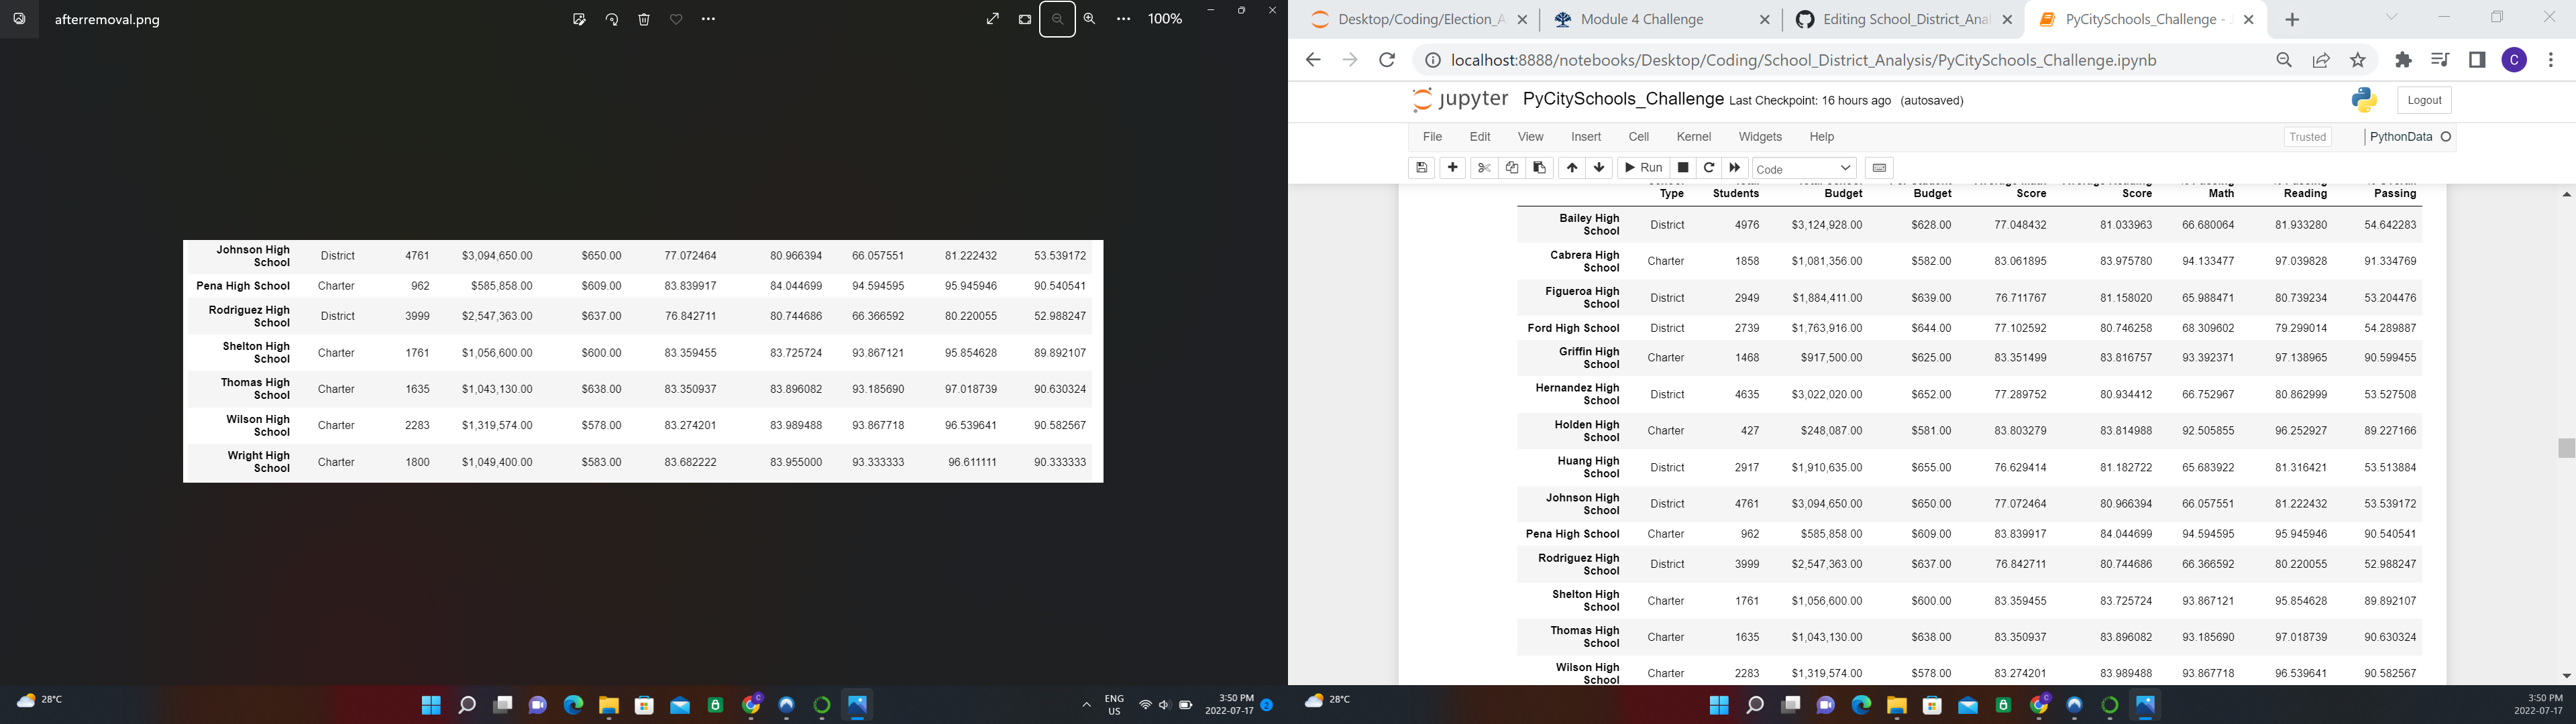Open the Kernel menu
This screenshot has width=2576, height=724.
1693,137
